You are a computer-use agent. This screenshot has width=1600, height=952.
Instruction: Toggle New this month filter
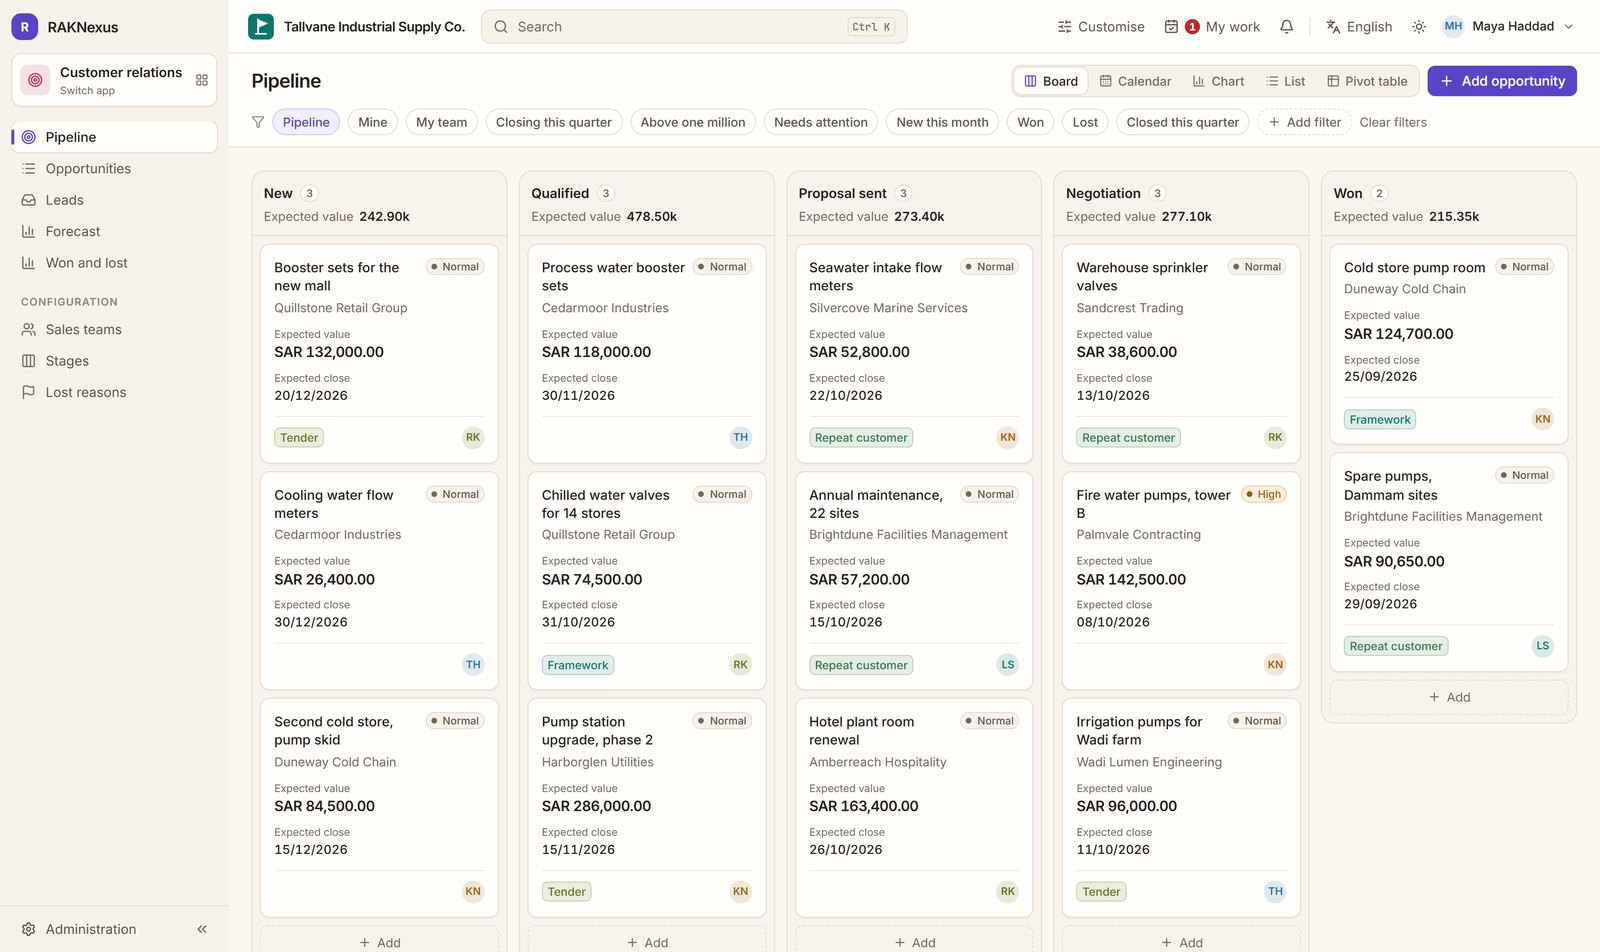pos(942,122)
